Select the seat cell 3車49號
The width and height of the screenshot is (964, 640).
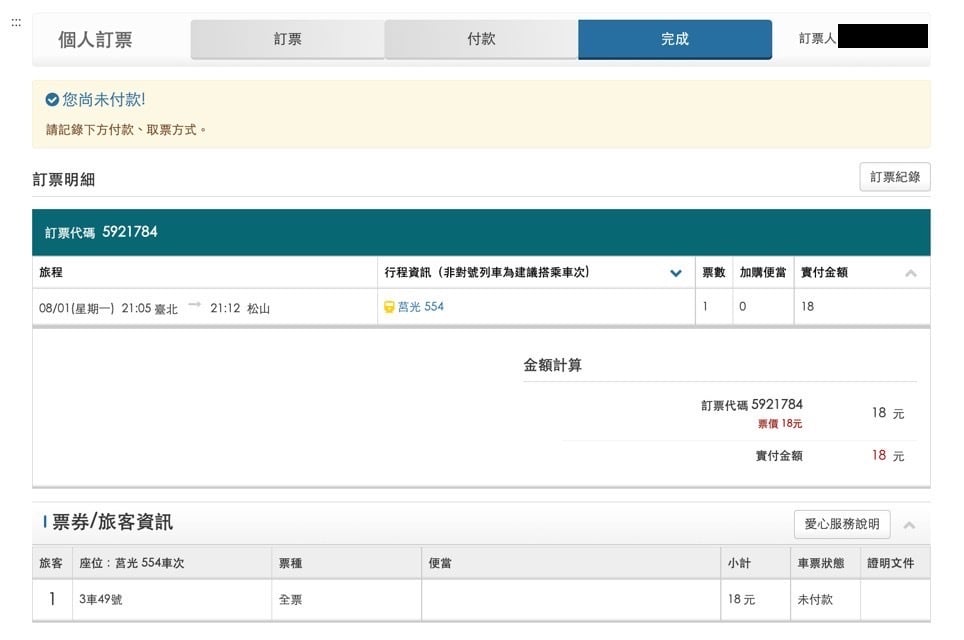click(100, 600)
